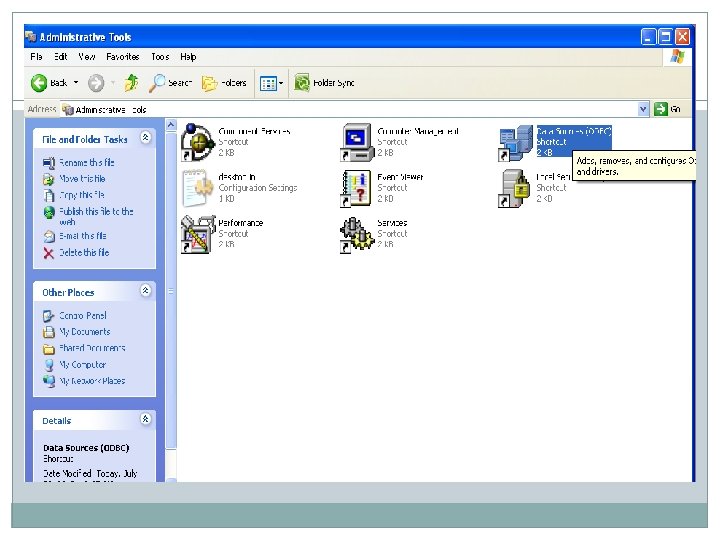Click the Folder Sync toolbar button
Screen dimensions: 720x540
[324, 83]
